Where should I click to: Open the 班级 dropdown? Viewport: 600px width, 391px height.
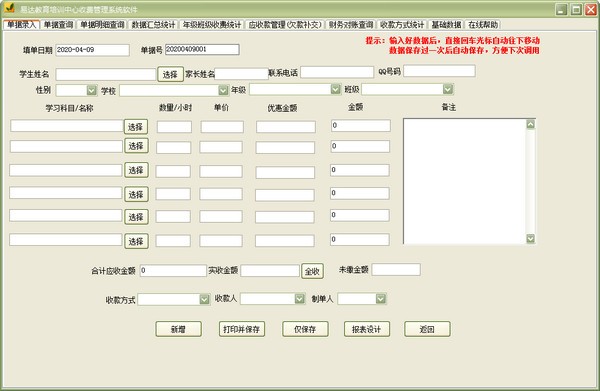tap(448, 89)
